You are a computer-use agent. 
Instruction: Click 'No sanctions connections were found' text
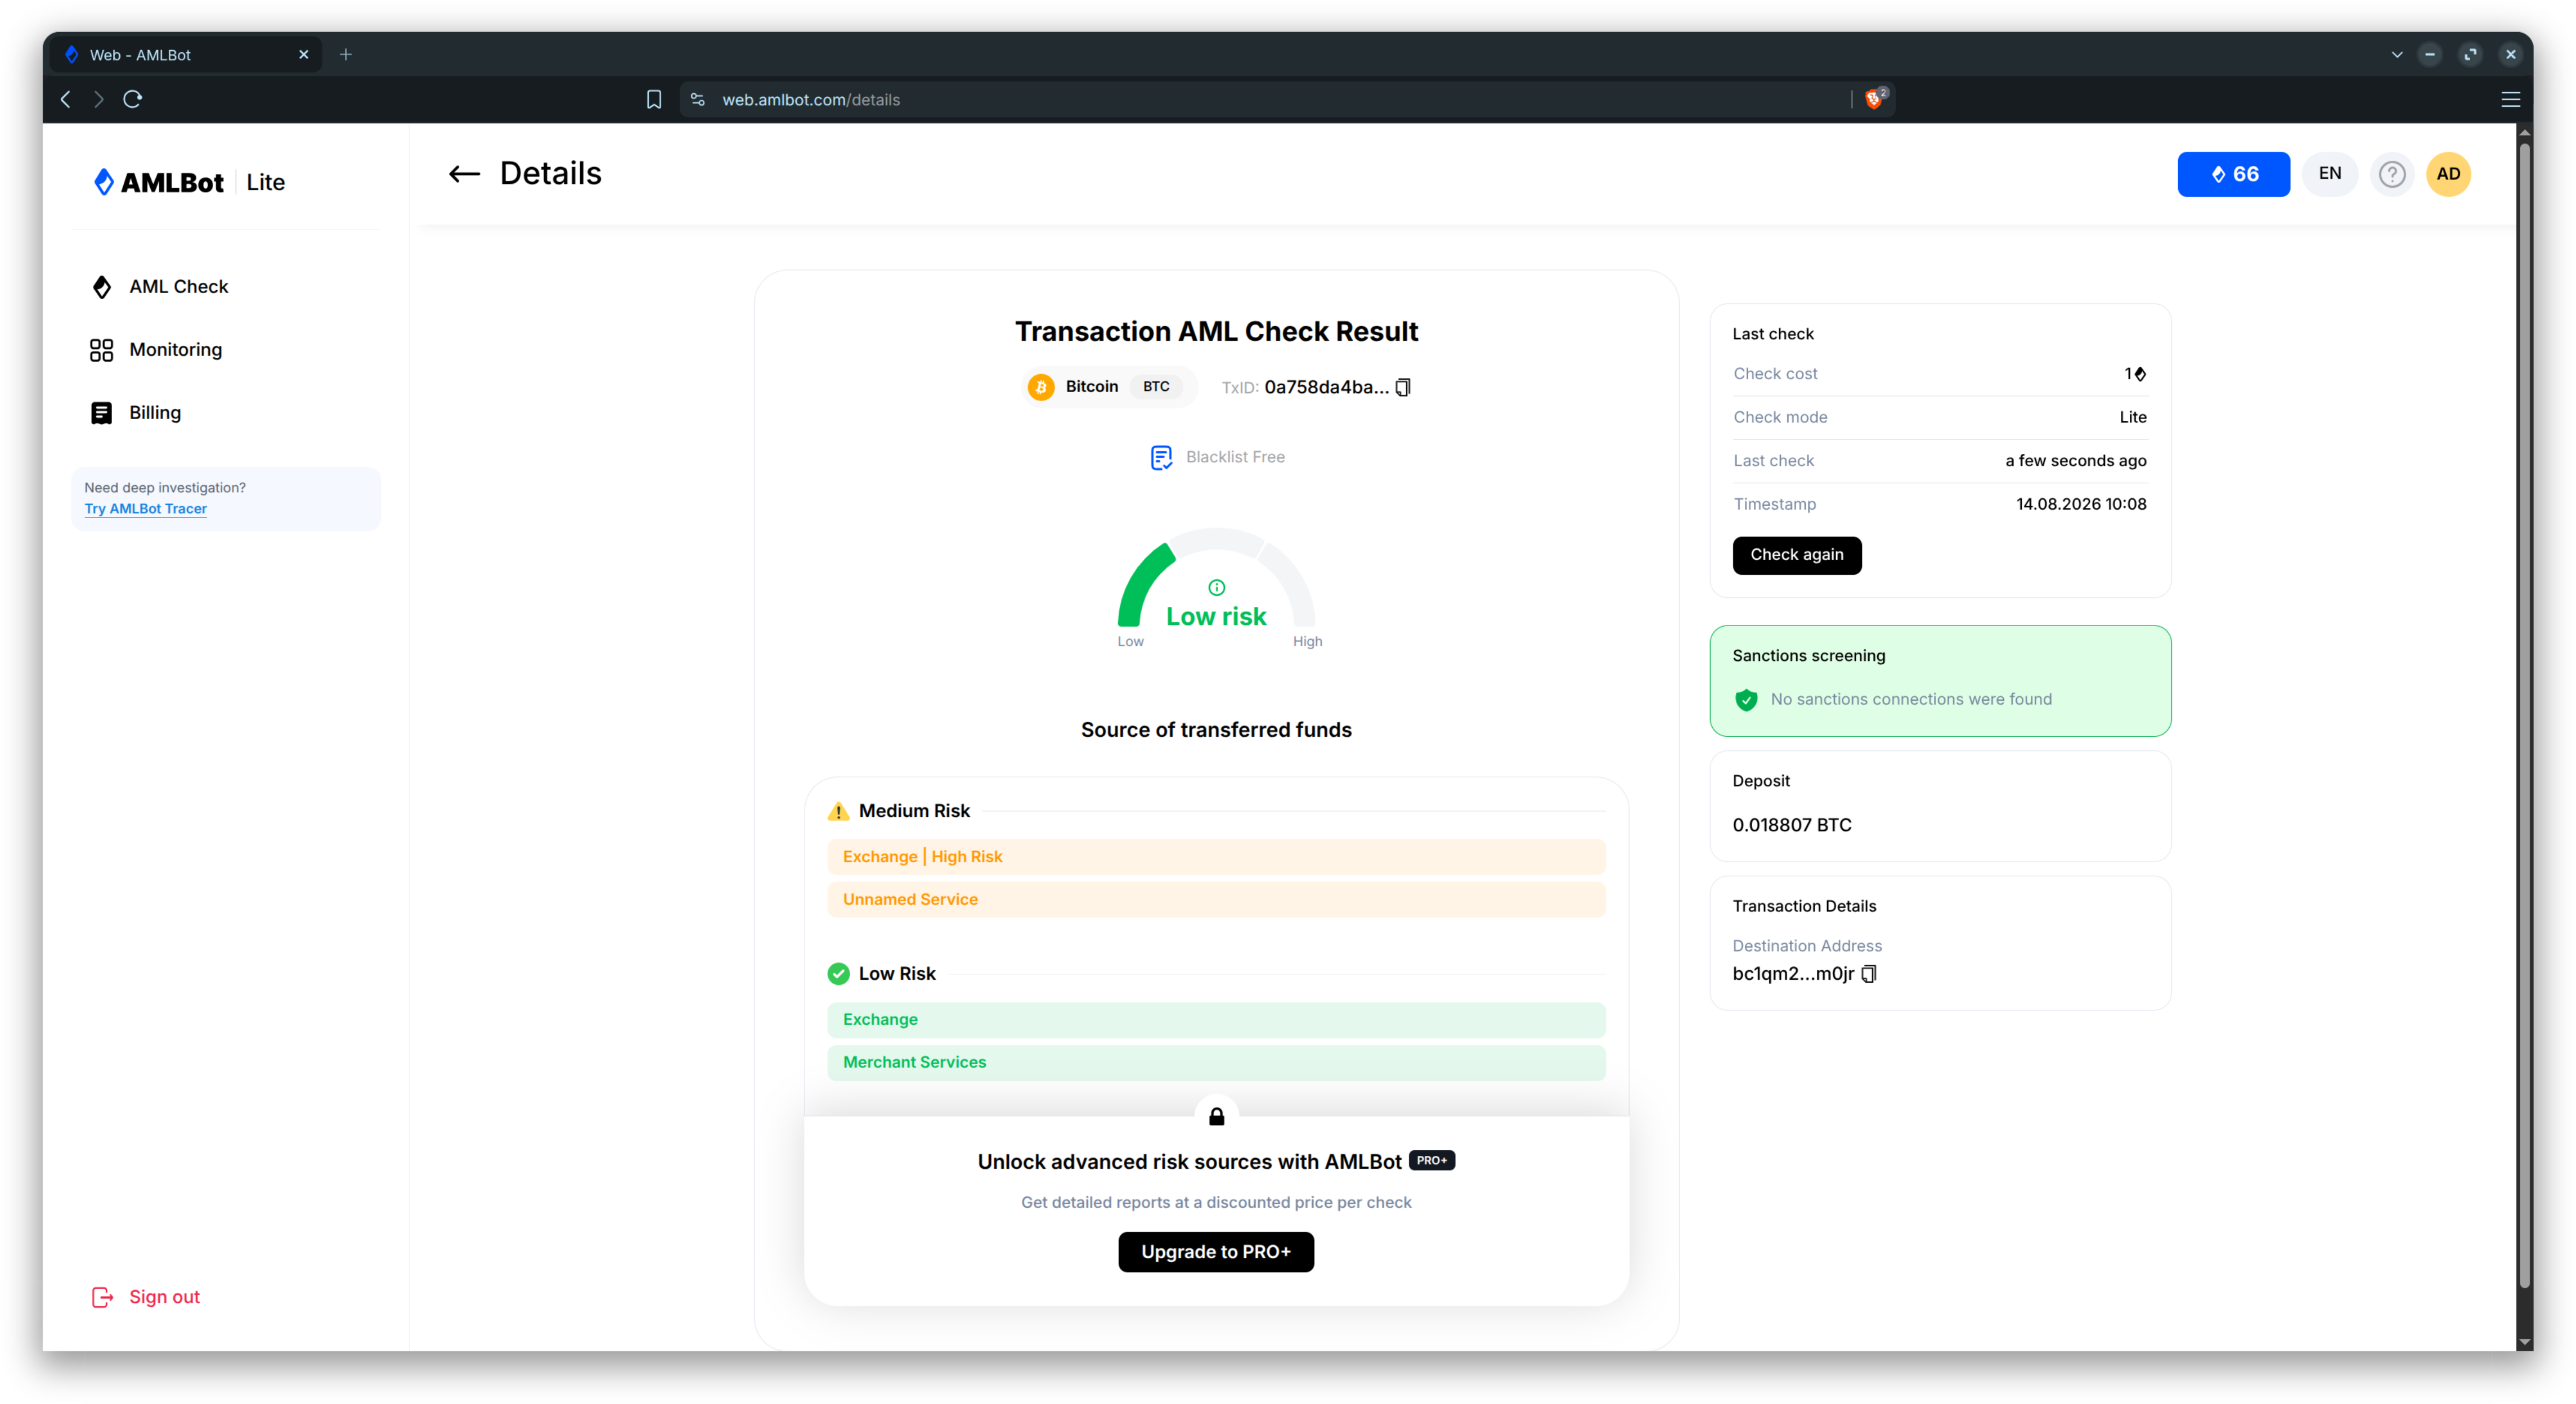pyautogui.click(x=1911, y=699)
